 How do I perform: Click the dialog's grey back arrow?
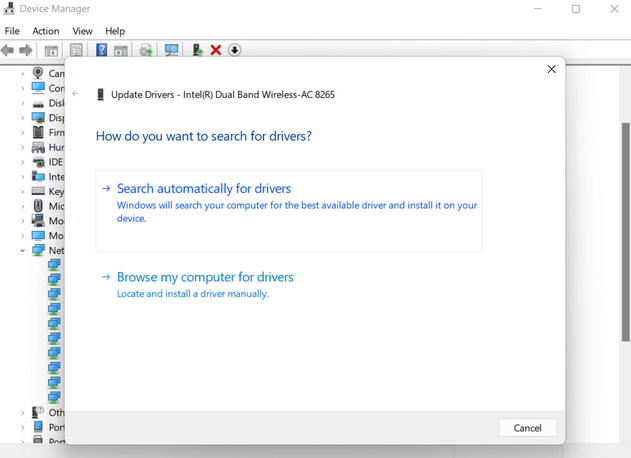[75, 93]
